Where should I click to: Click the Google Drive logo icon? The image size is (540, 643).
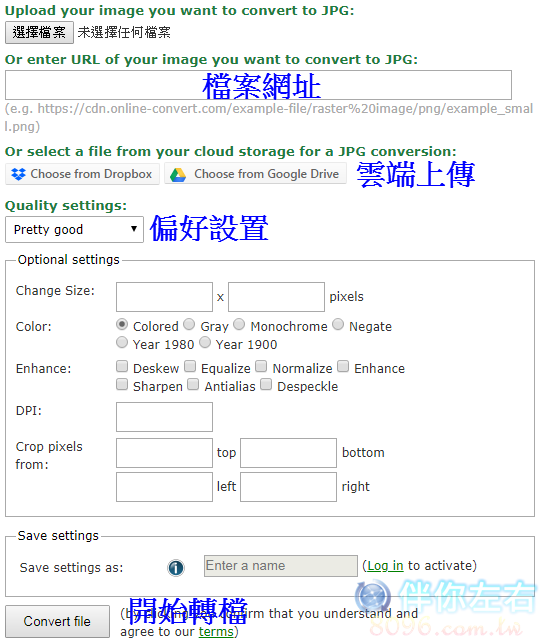178,175
